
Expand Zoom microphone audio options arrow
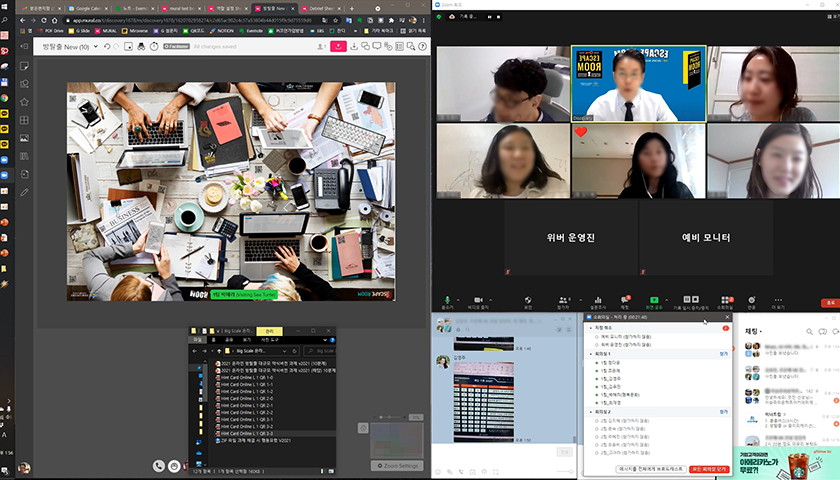pos(459,300)
